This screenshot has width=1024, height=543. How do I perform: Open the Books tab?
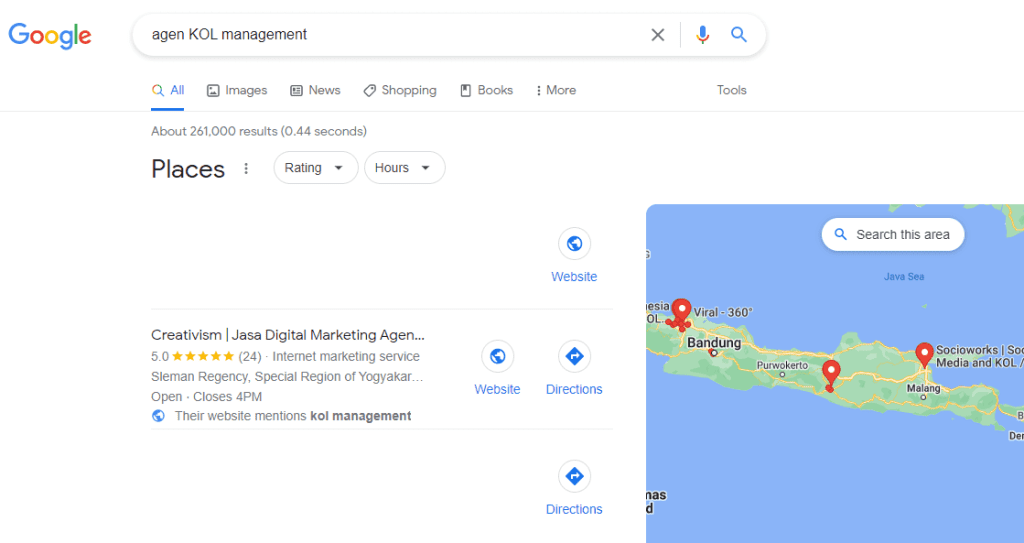point(487,90)
